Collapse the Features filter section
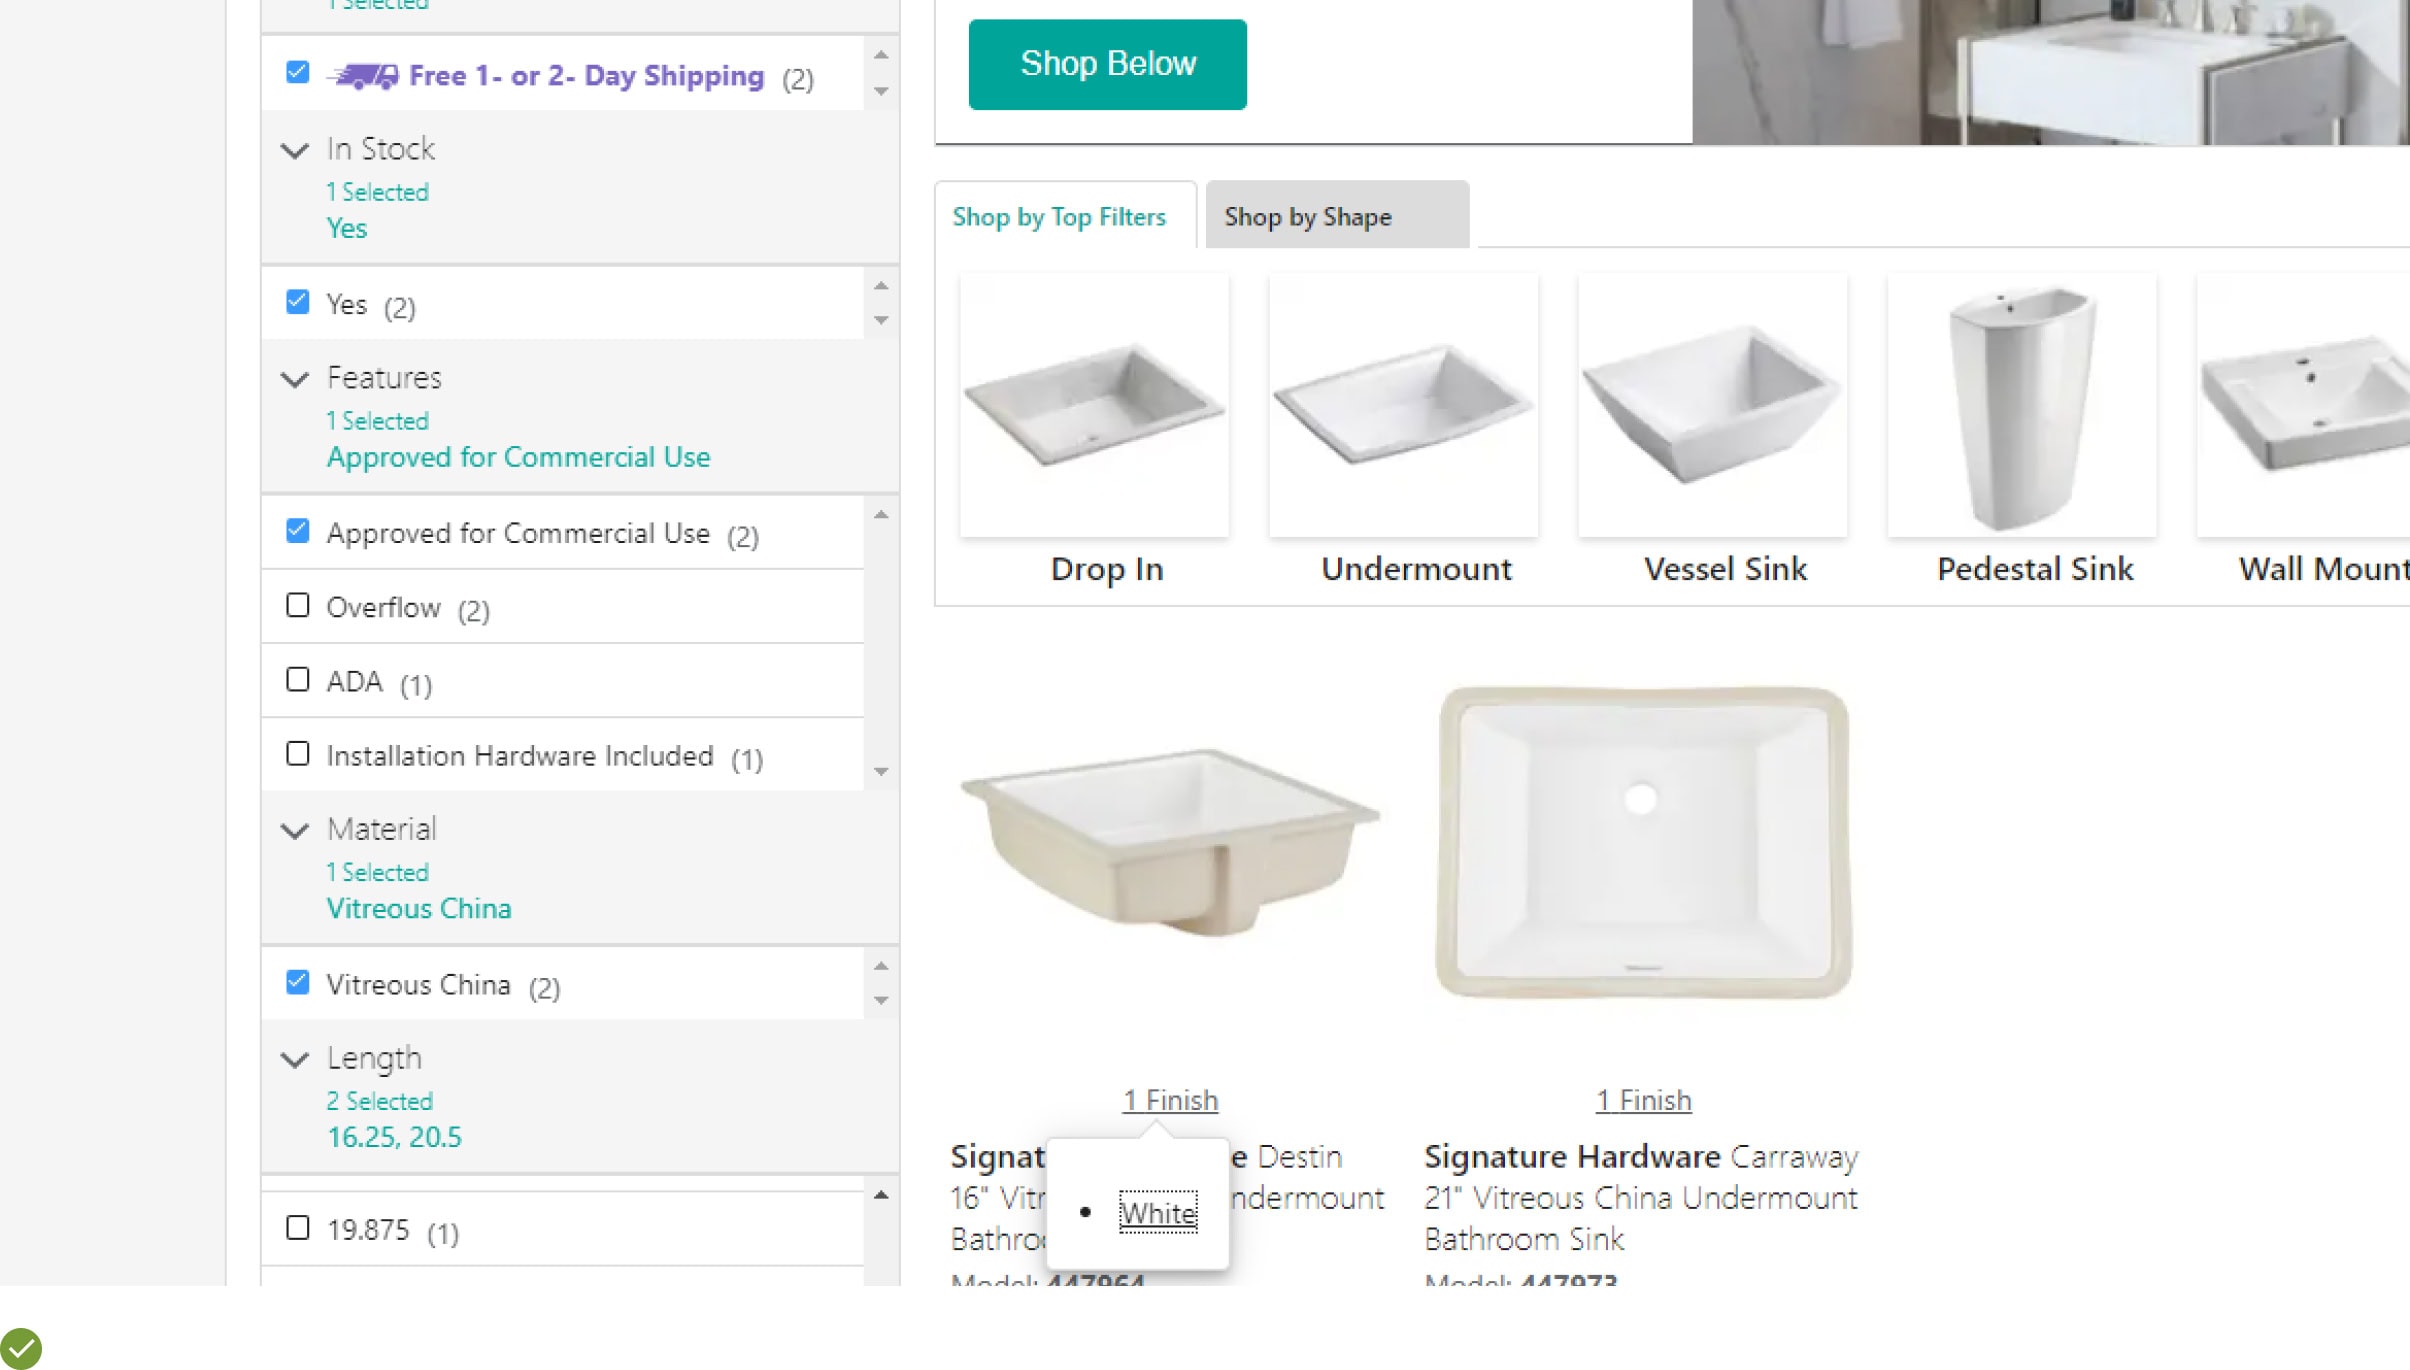Screen dimensions: 2410x1370 [x=295, y=380]
